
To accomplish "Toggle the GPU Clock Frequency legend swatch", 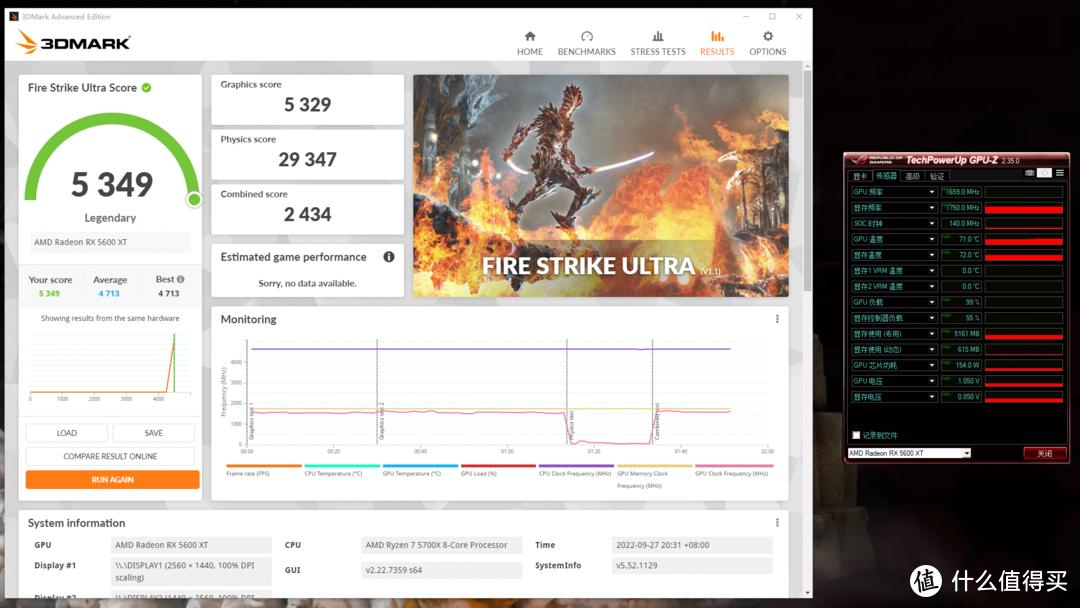I will coord(734,466).
